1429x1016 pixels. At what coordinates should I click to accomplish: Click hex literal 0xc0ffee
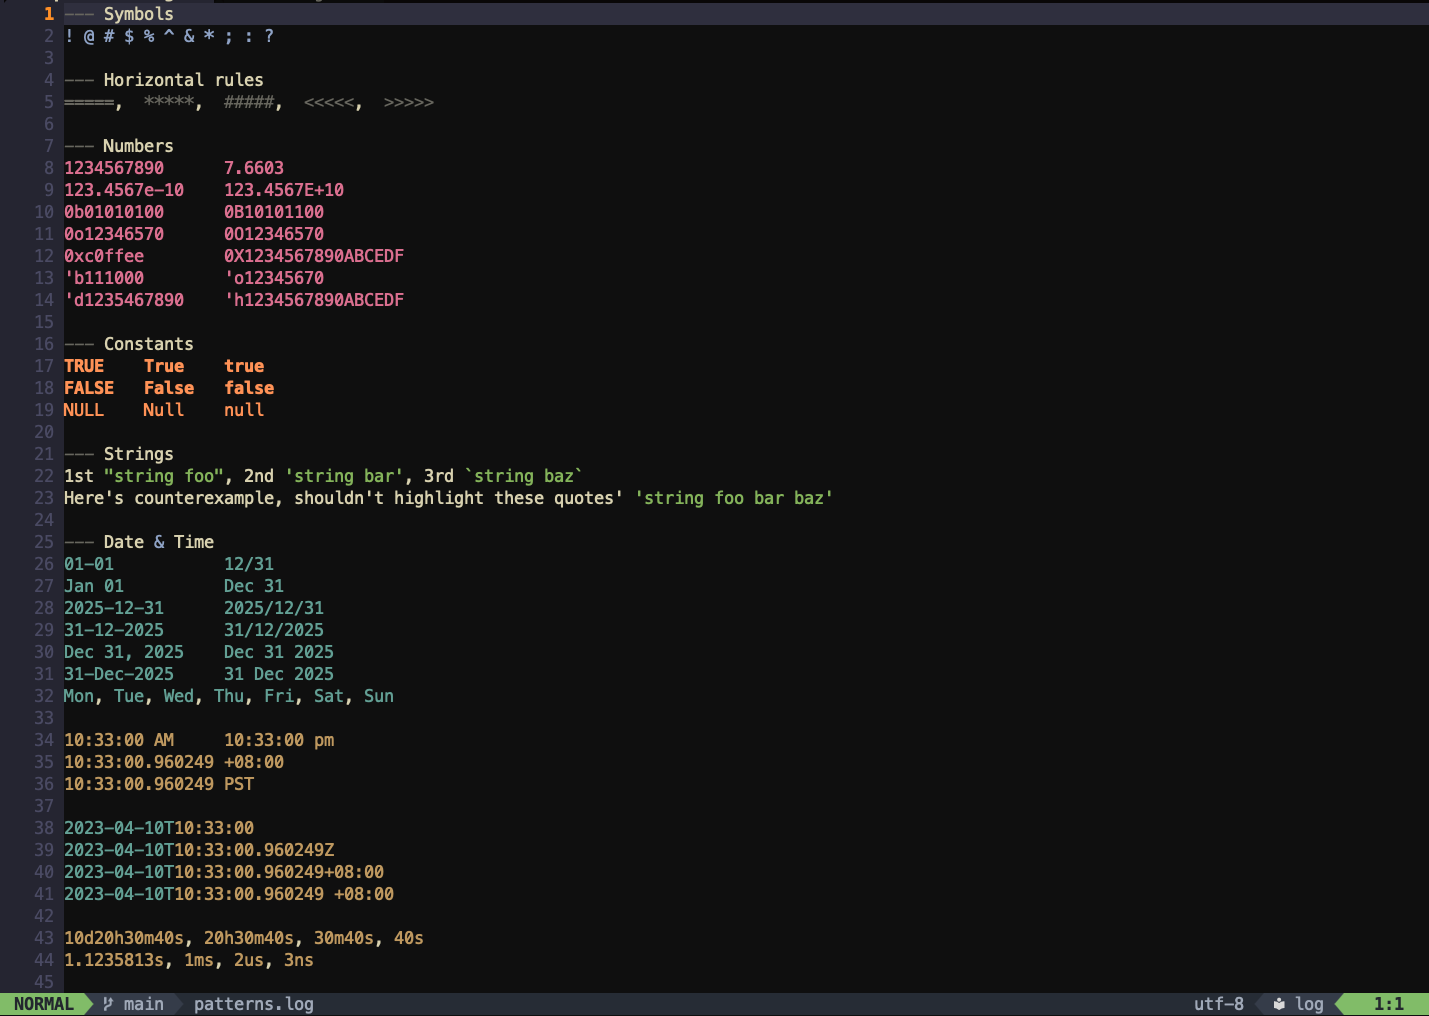104,256
